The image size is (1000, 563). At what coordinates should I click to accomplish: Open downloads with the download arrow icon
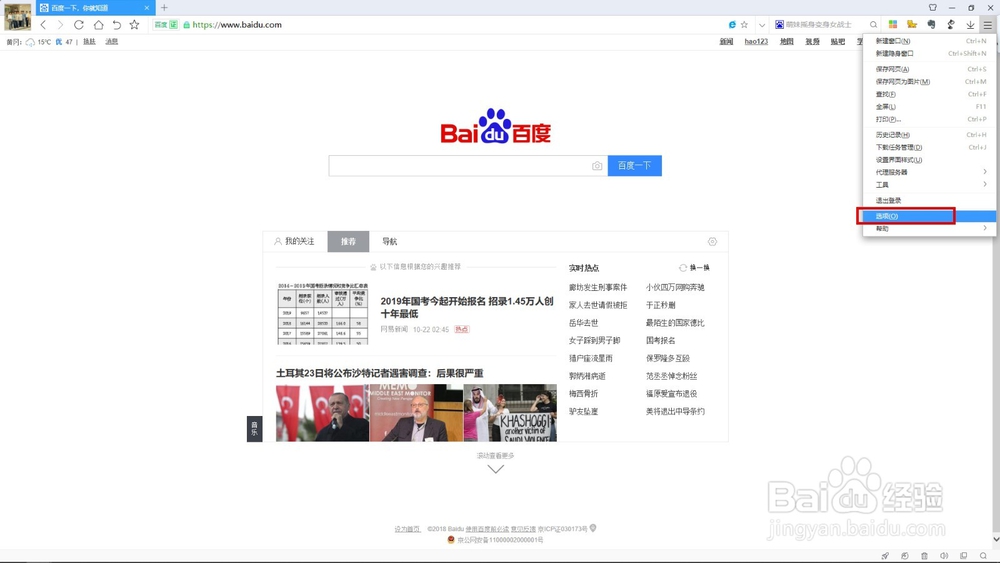click(x=970, y=25)
